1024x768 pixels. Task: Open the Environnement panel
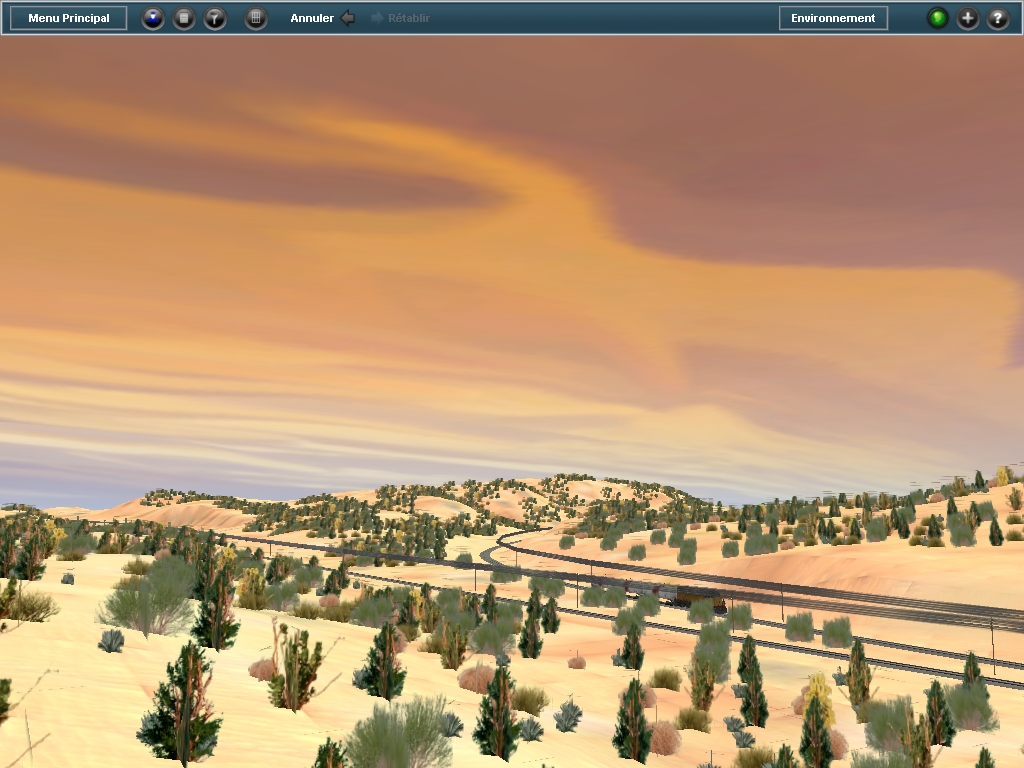click(833, 18)
